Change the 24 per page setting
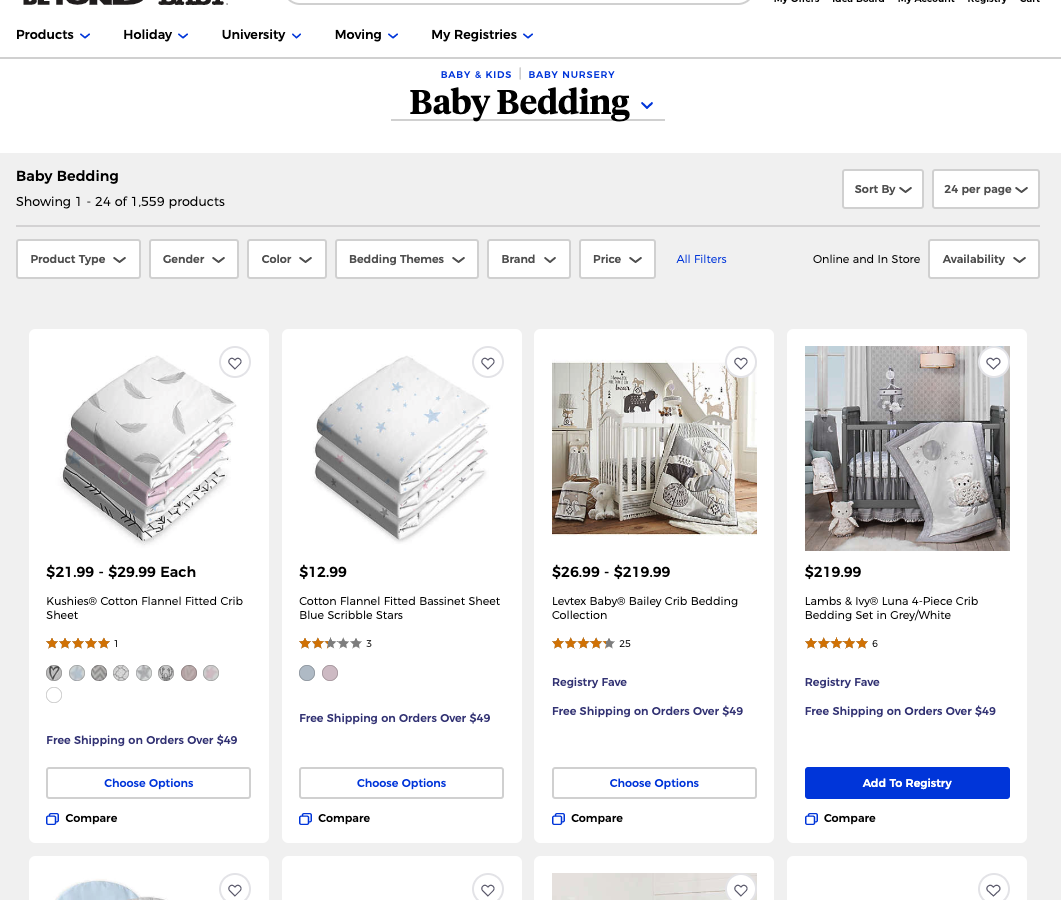Image resolution: width=1061 pixels, height=900 pixels. tap(985, 189)
